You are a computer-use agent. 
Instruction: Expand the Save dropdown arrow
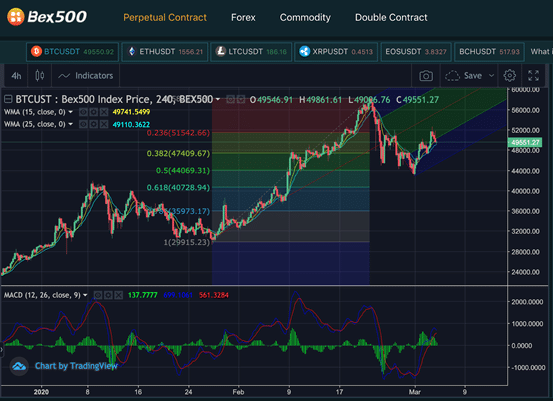(491, 75)
